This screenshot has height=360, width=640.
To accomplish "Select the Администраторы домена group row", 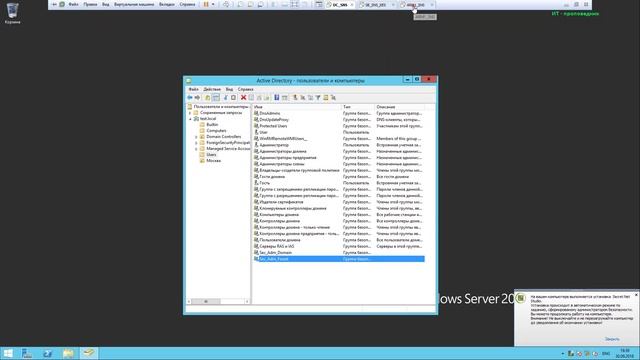I will coord(339,151).
